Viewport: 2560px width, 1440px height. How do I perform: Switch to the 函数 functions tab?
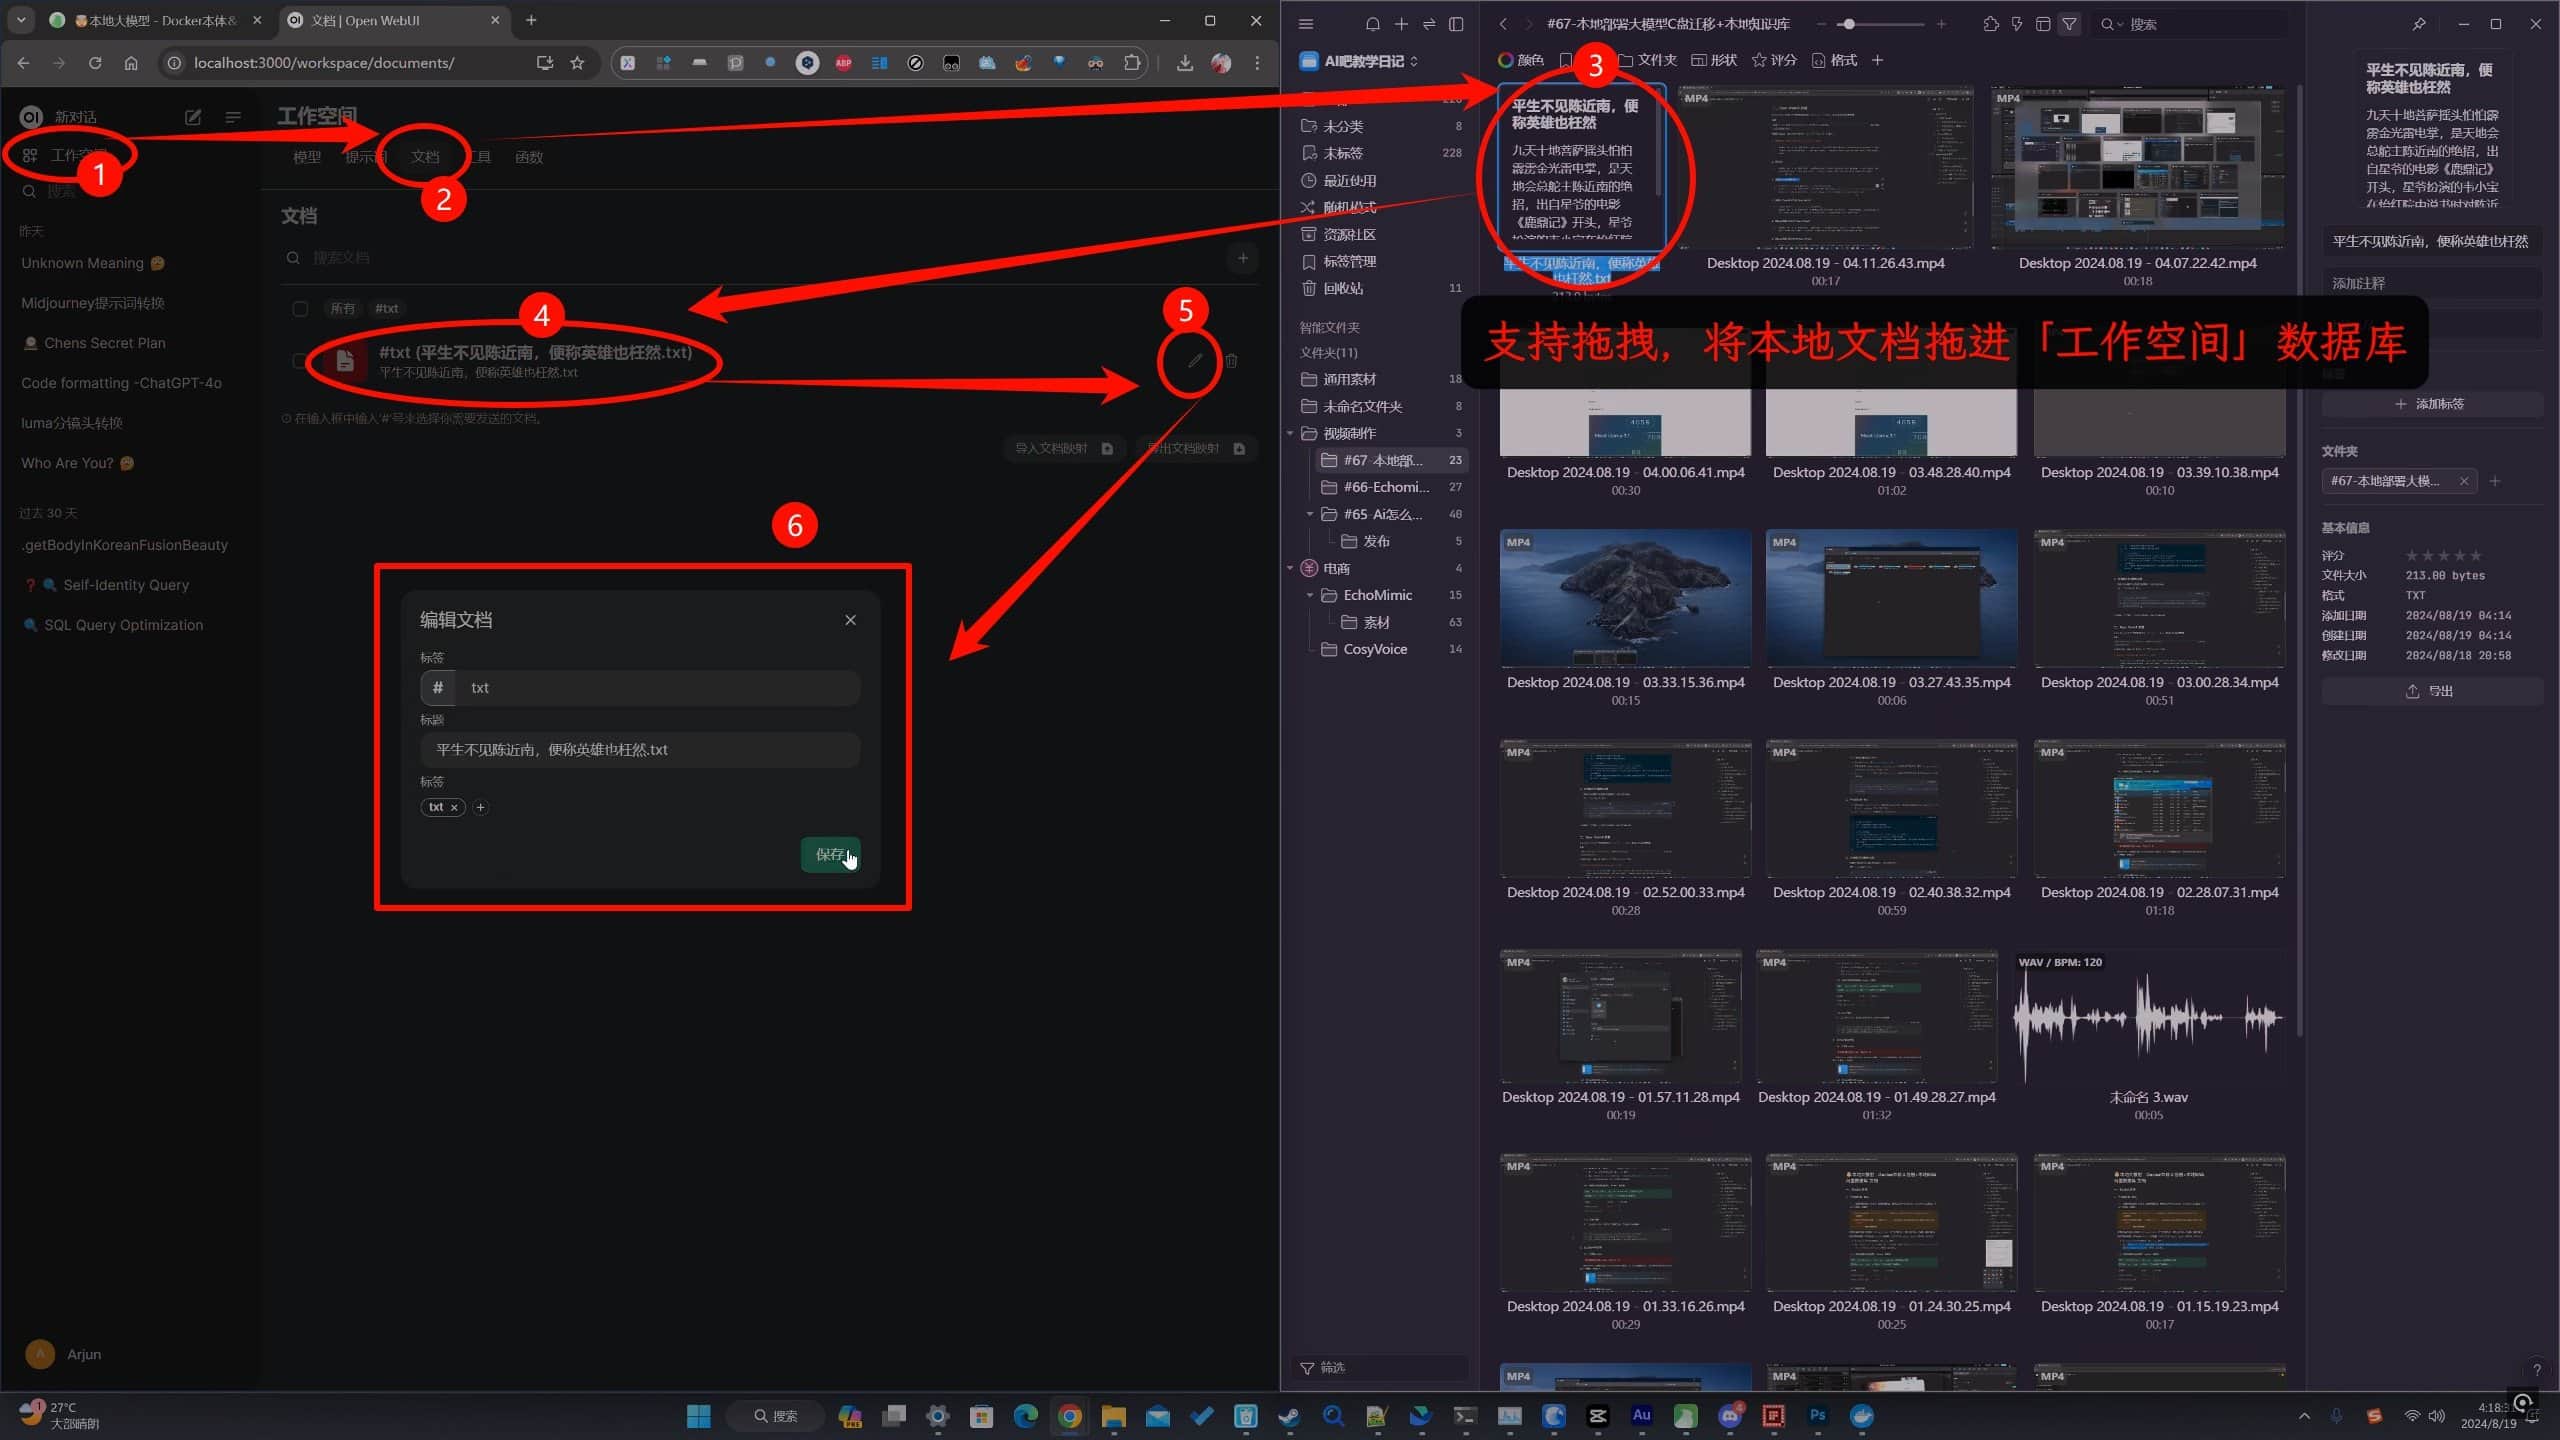pos(528,157)
